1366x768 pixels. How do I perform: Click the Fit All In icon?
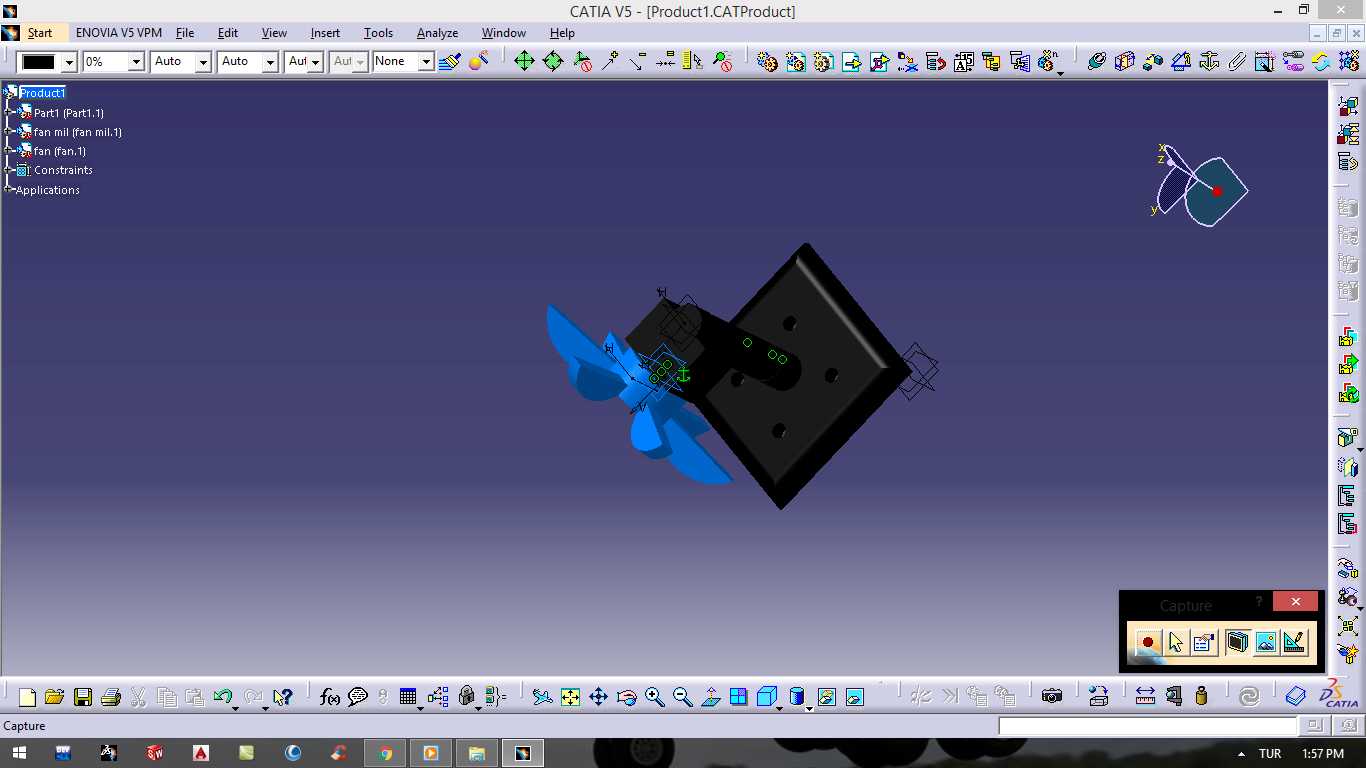570,697
